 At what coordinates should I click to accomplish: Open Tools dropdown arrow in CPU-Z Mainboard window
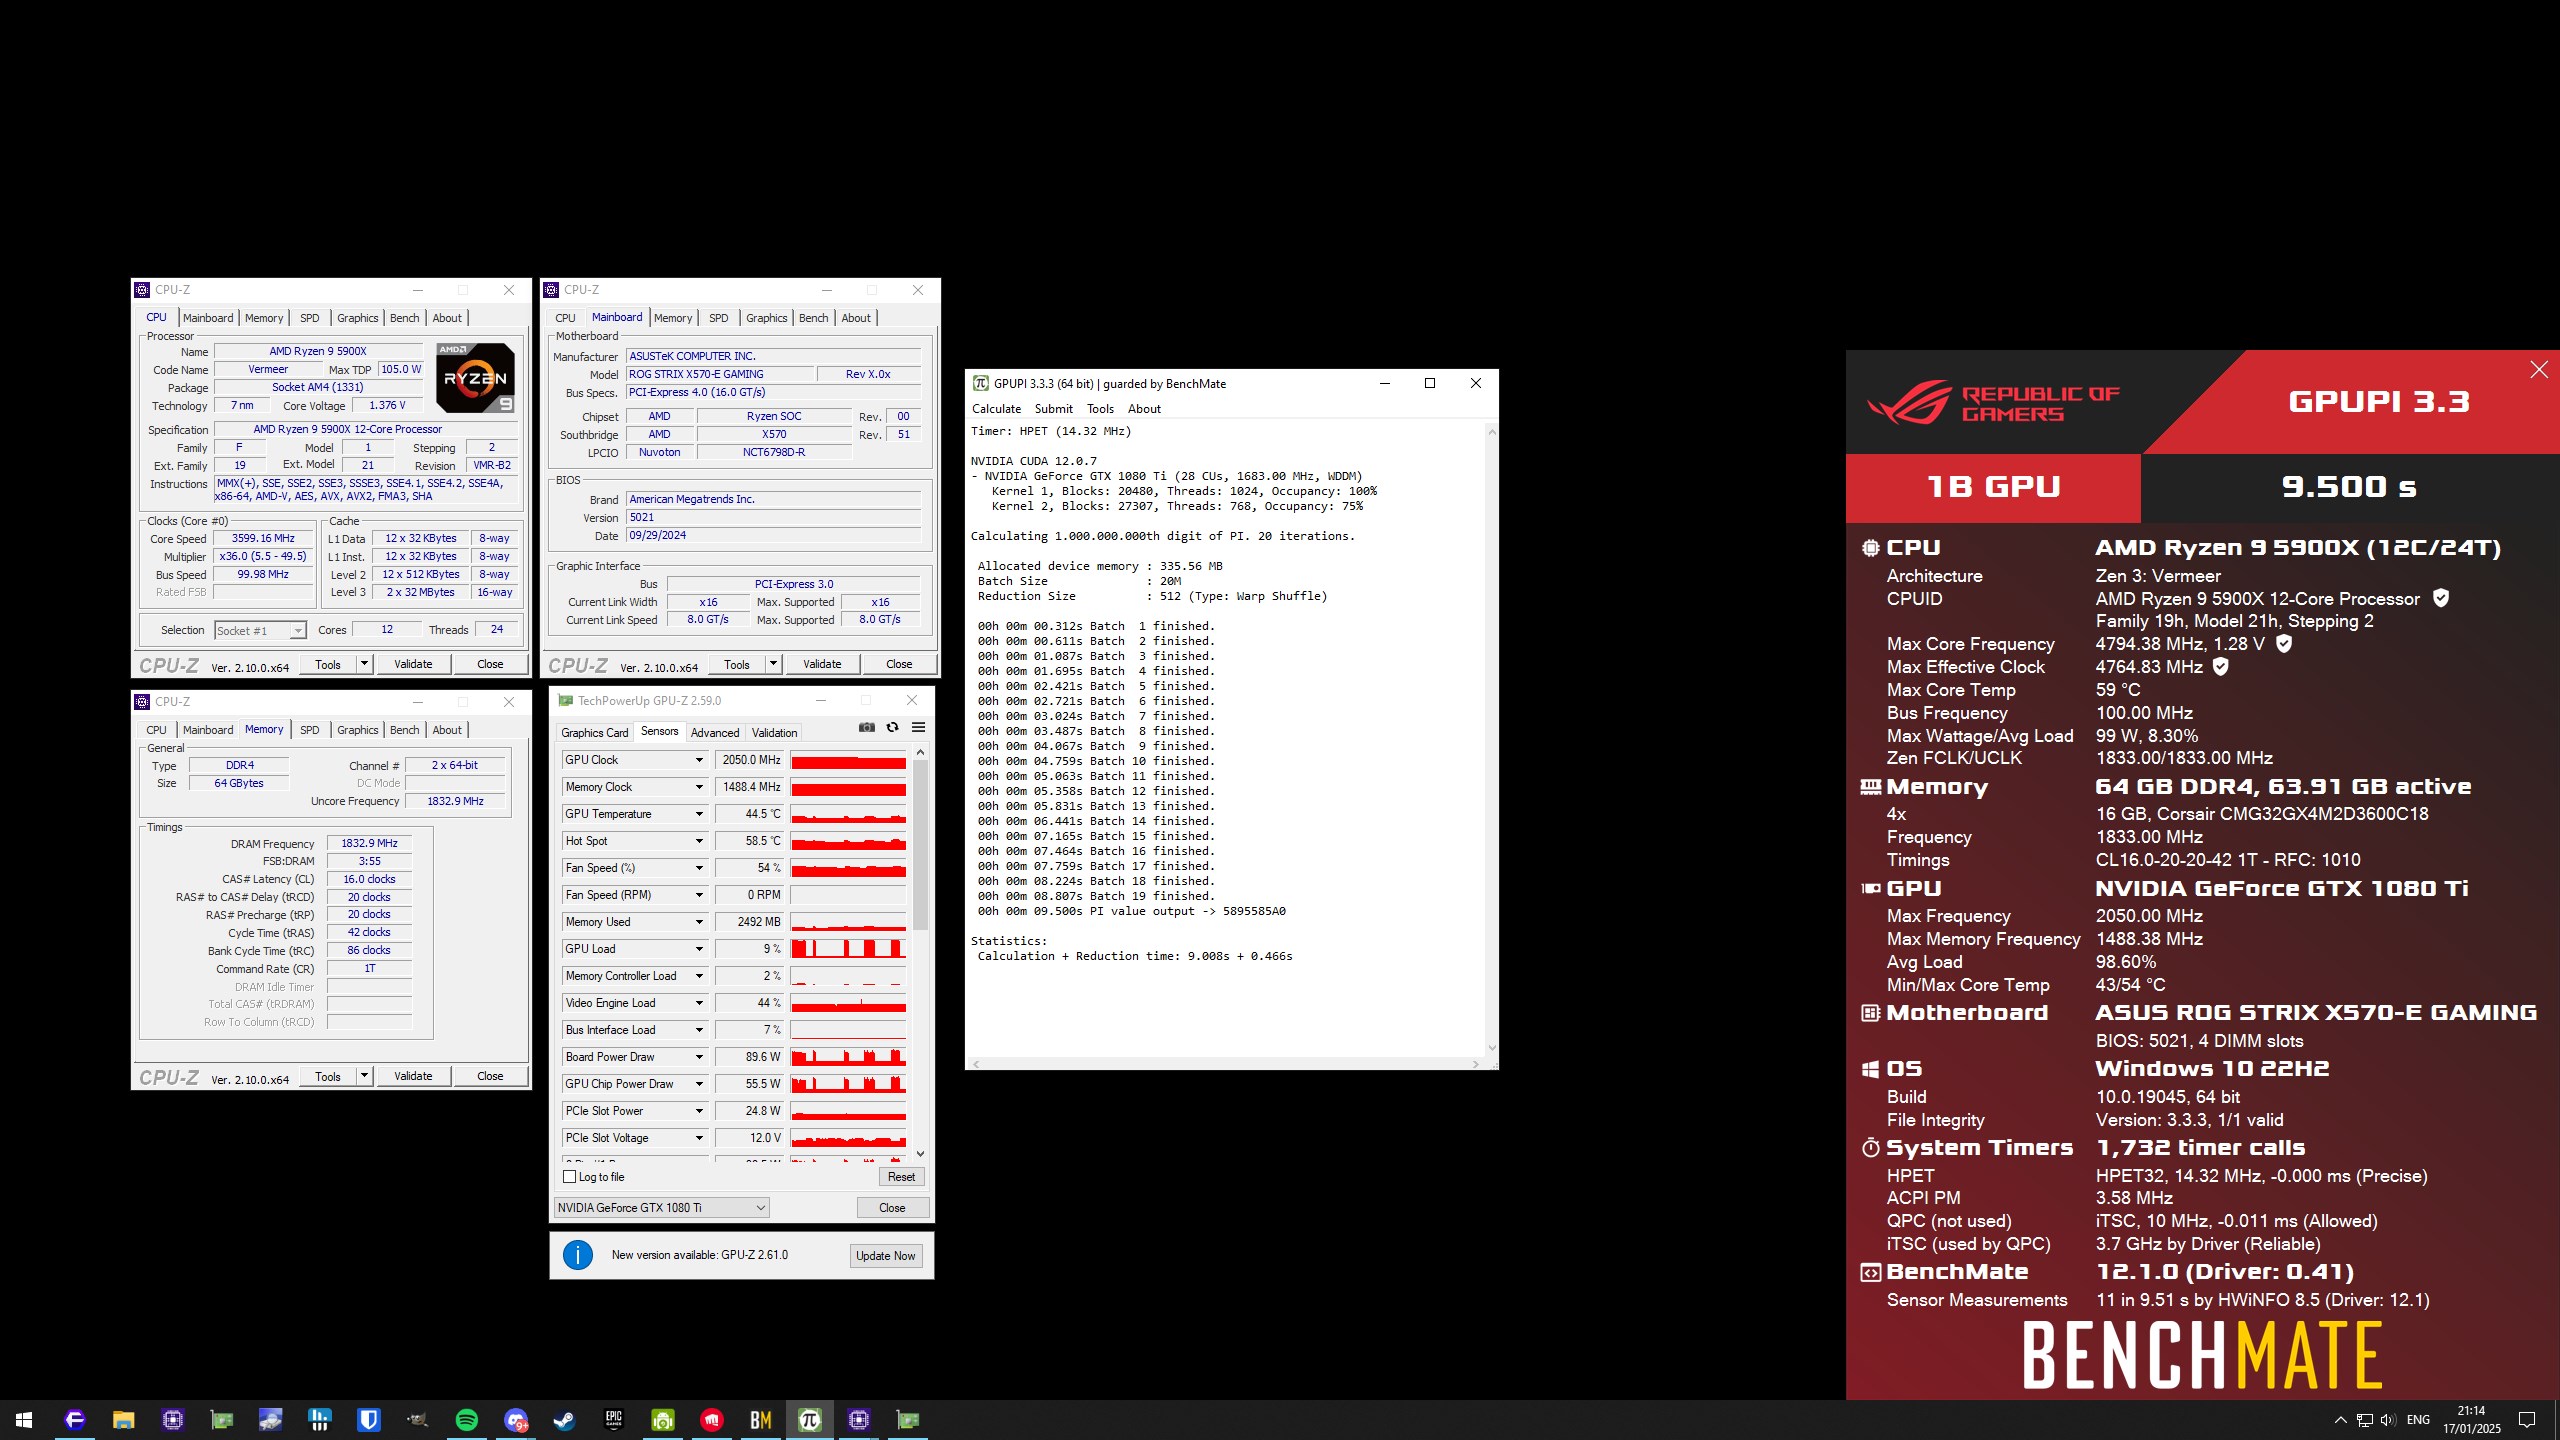click(x=773, y=664)
